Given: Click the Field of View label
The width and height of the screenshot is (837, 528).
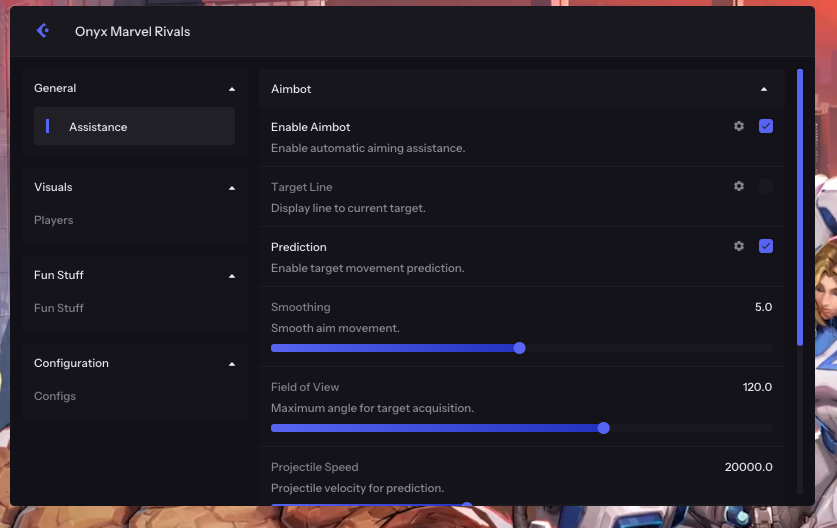Looking at the screenshot, I should pos(305,387).
